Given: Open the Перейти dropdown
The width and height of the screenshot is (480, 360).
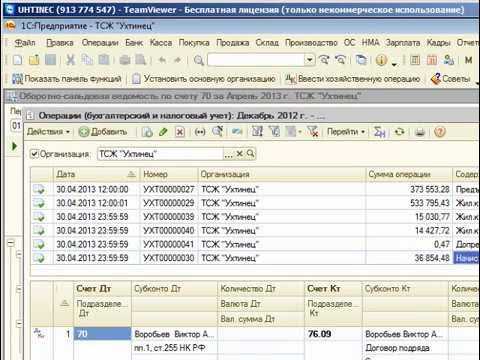Looking at the screenshot, I should (x=346, y=132).
